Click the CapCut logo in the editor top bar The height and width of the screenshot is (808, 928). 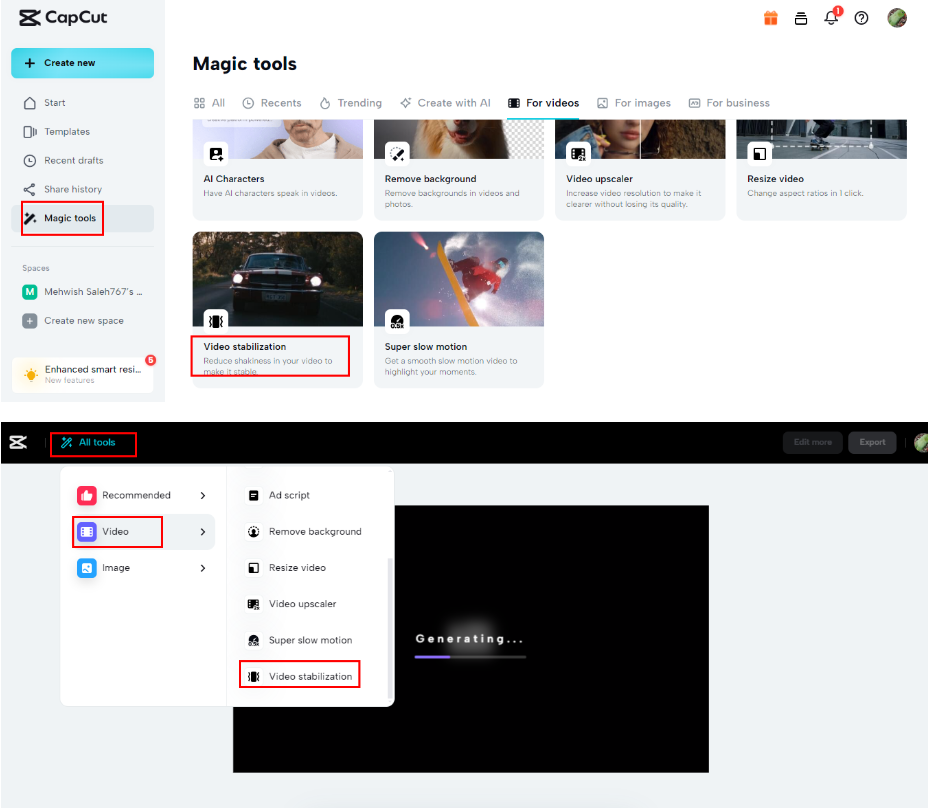tap(18, 442)
